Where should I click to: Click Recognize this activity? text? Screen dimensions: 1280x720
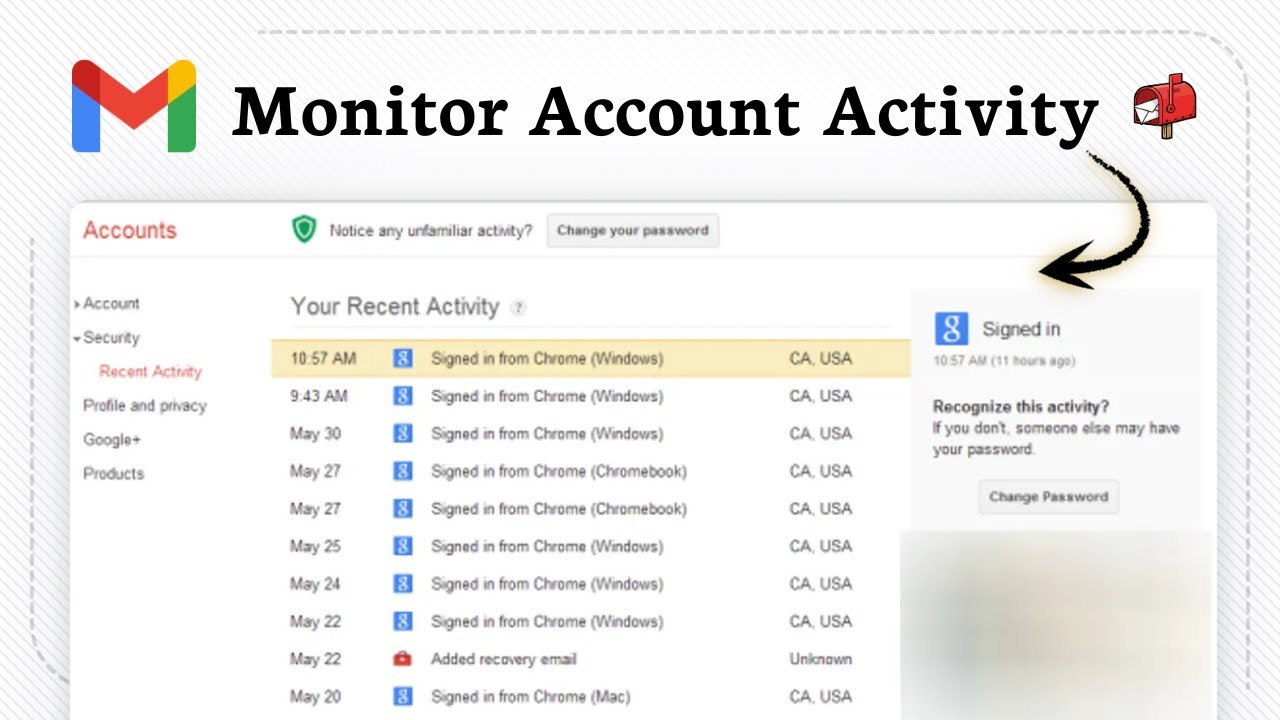(x=1020, y=407)
